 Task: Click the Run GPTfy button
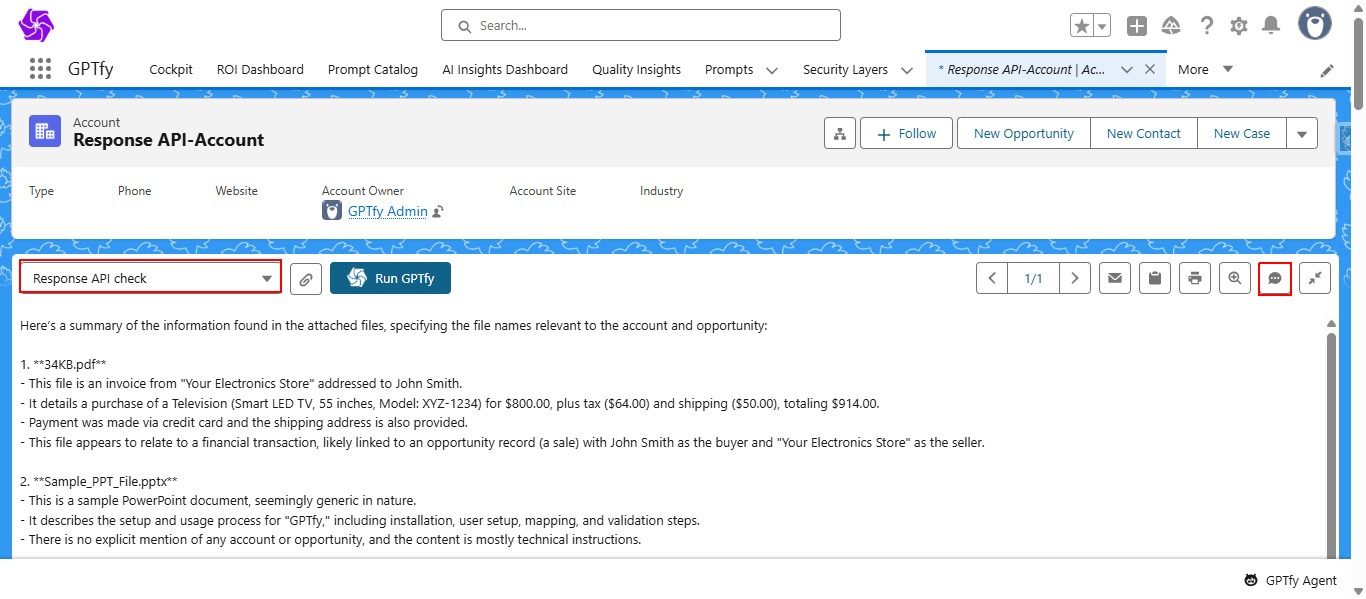(390, 278)
